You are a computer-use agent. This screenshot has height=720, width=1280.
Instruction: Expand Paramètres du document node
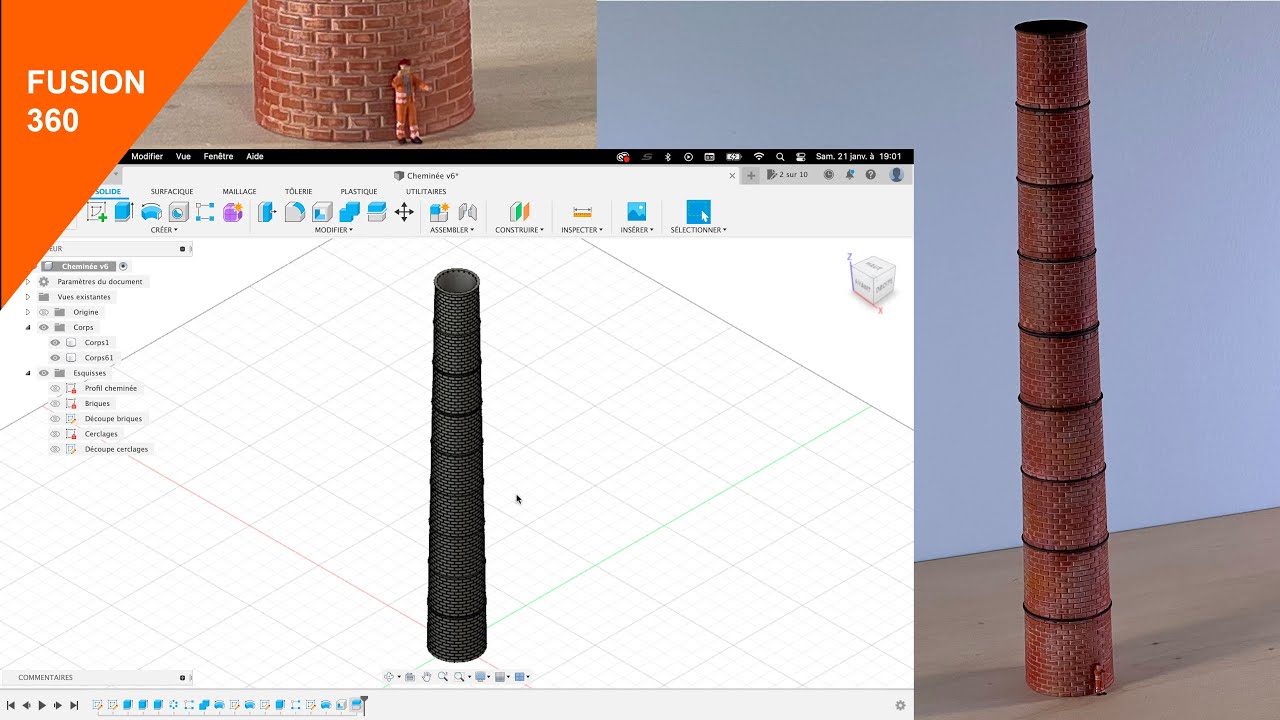point(28,282)
